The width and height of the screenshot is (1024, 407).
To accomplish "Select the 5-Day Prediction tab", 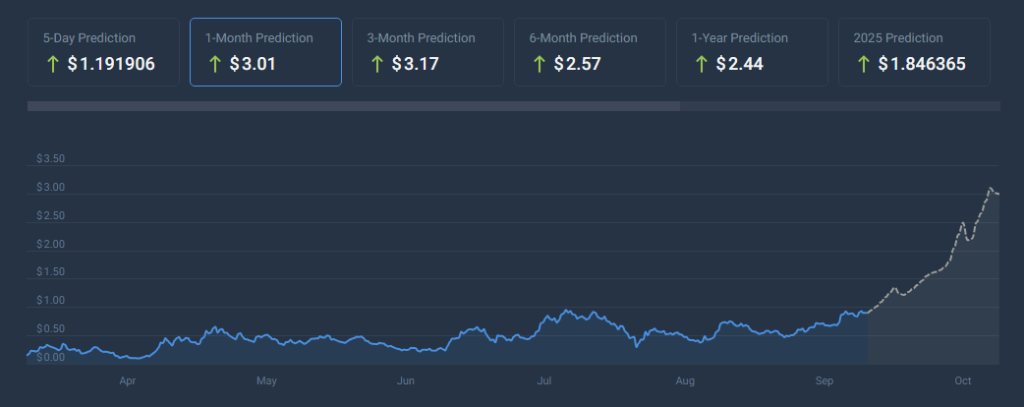I will [103, 52].
